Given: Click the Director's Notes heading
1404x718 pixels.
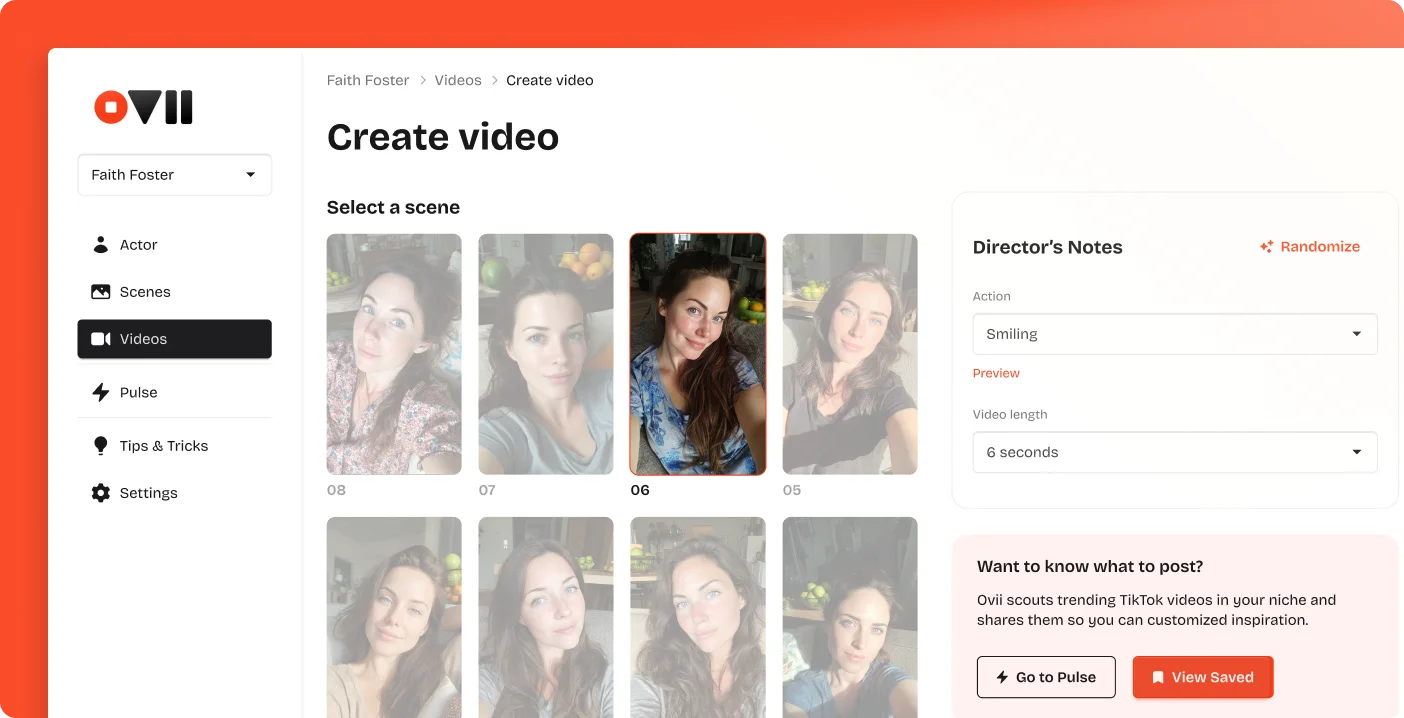Looking at the screenshot, I should [1048, 247].
